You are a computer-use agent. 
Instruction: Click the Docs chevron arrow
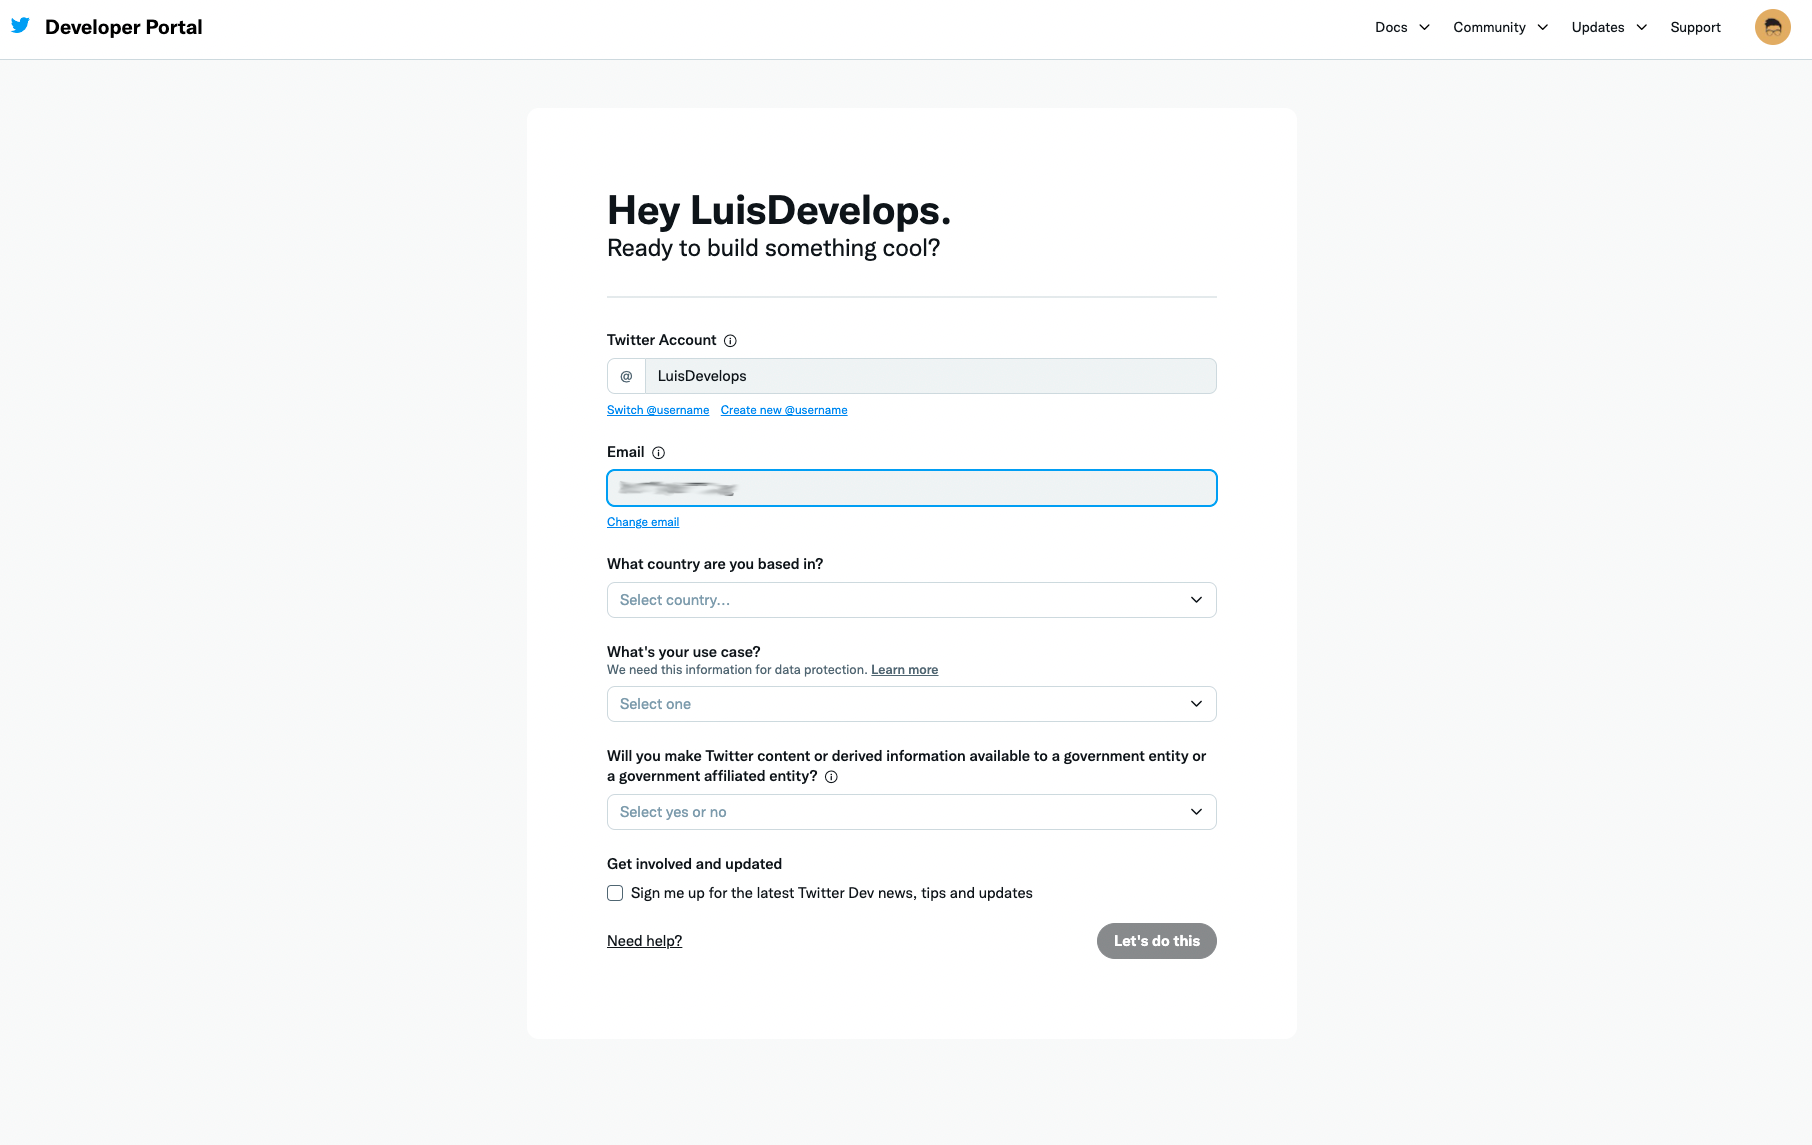click(x=1424, y=27)
